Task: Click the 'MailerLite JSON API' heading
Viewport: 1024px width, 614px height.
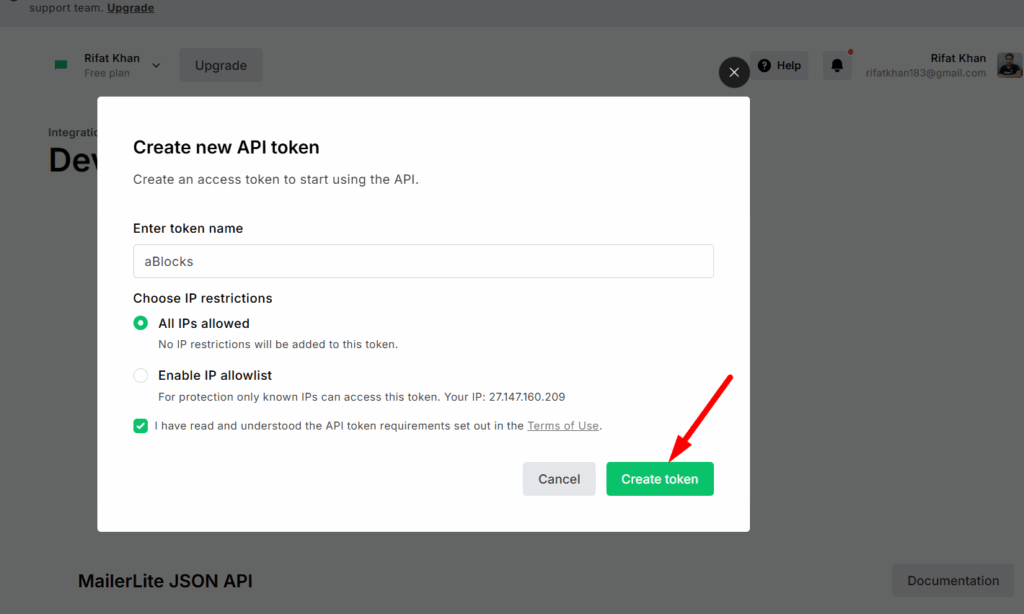Action: pos(165,581)
